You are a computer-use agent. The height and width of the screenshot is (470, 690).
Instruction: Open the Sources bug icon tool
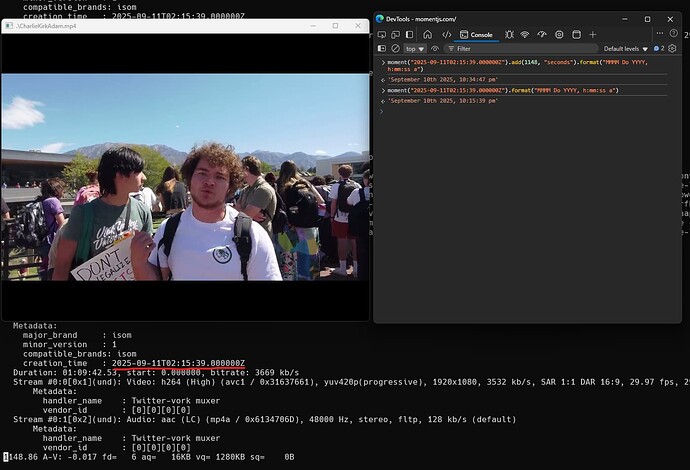(x=509, y=34)
